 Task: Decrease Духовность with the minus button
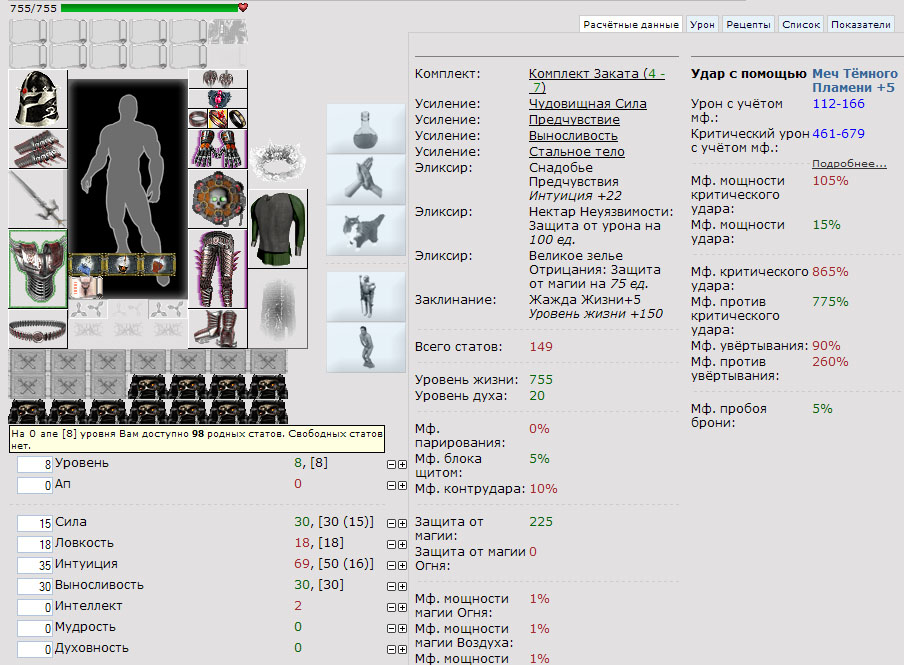(x=391, y=649)
